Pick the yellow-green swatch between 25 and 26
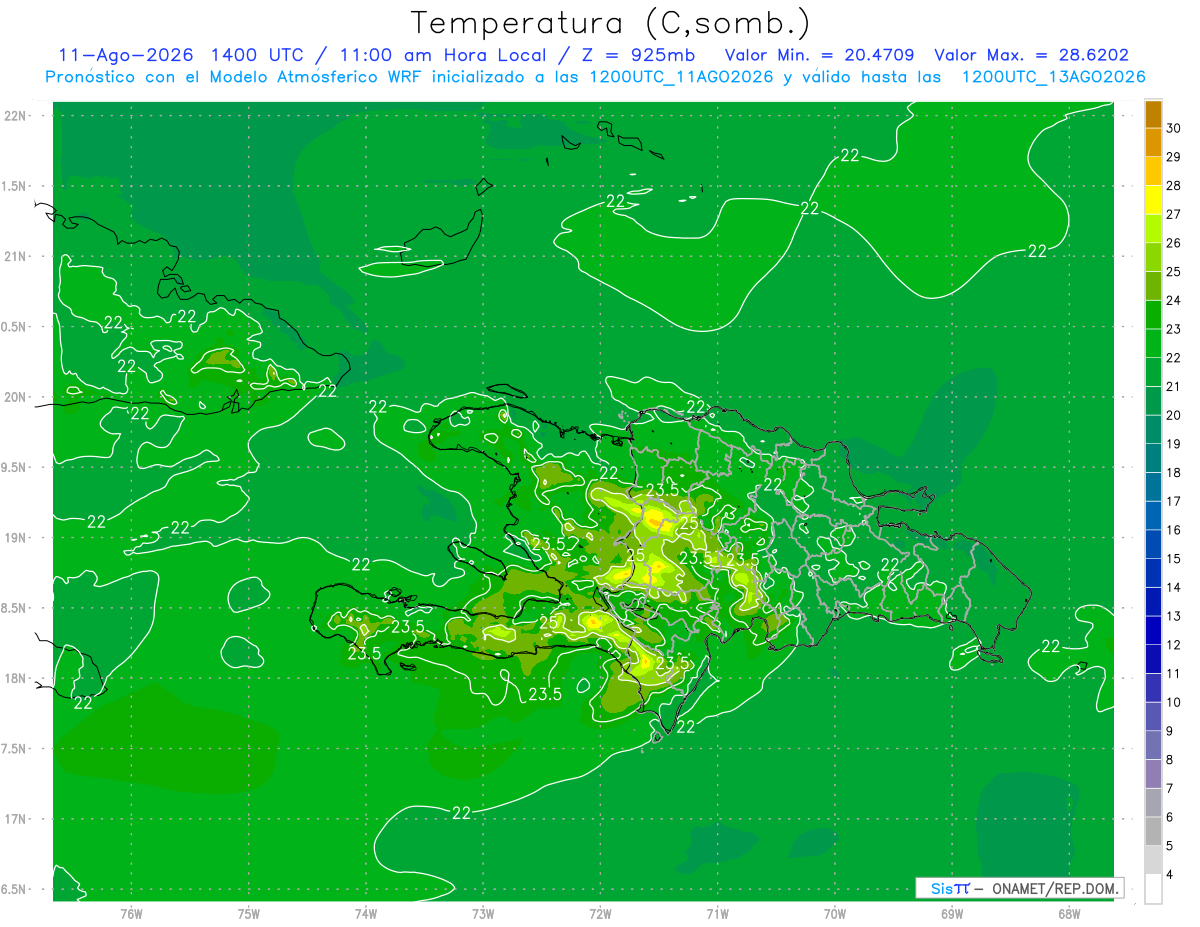 pos(1153,257)
